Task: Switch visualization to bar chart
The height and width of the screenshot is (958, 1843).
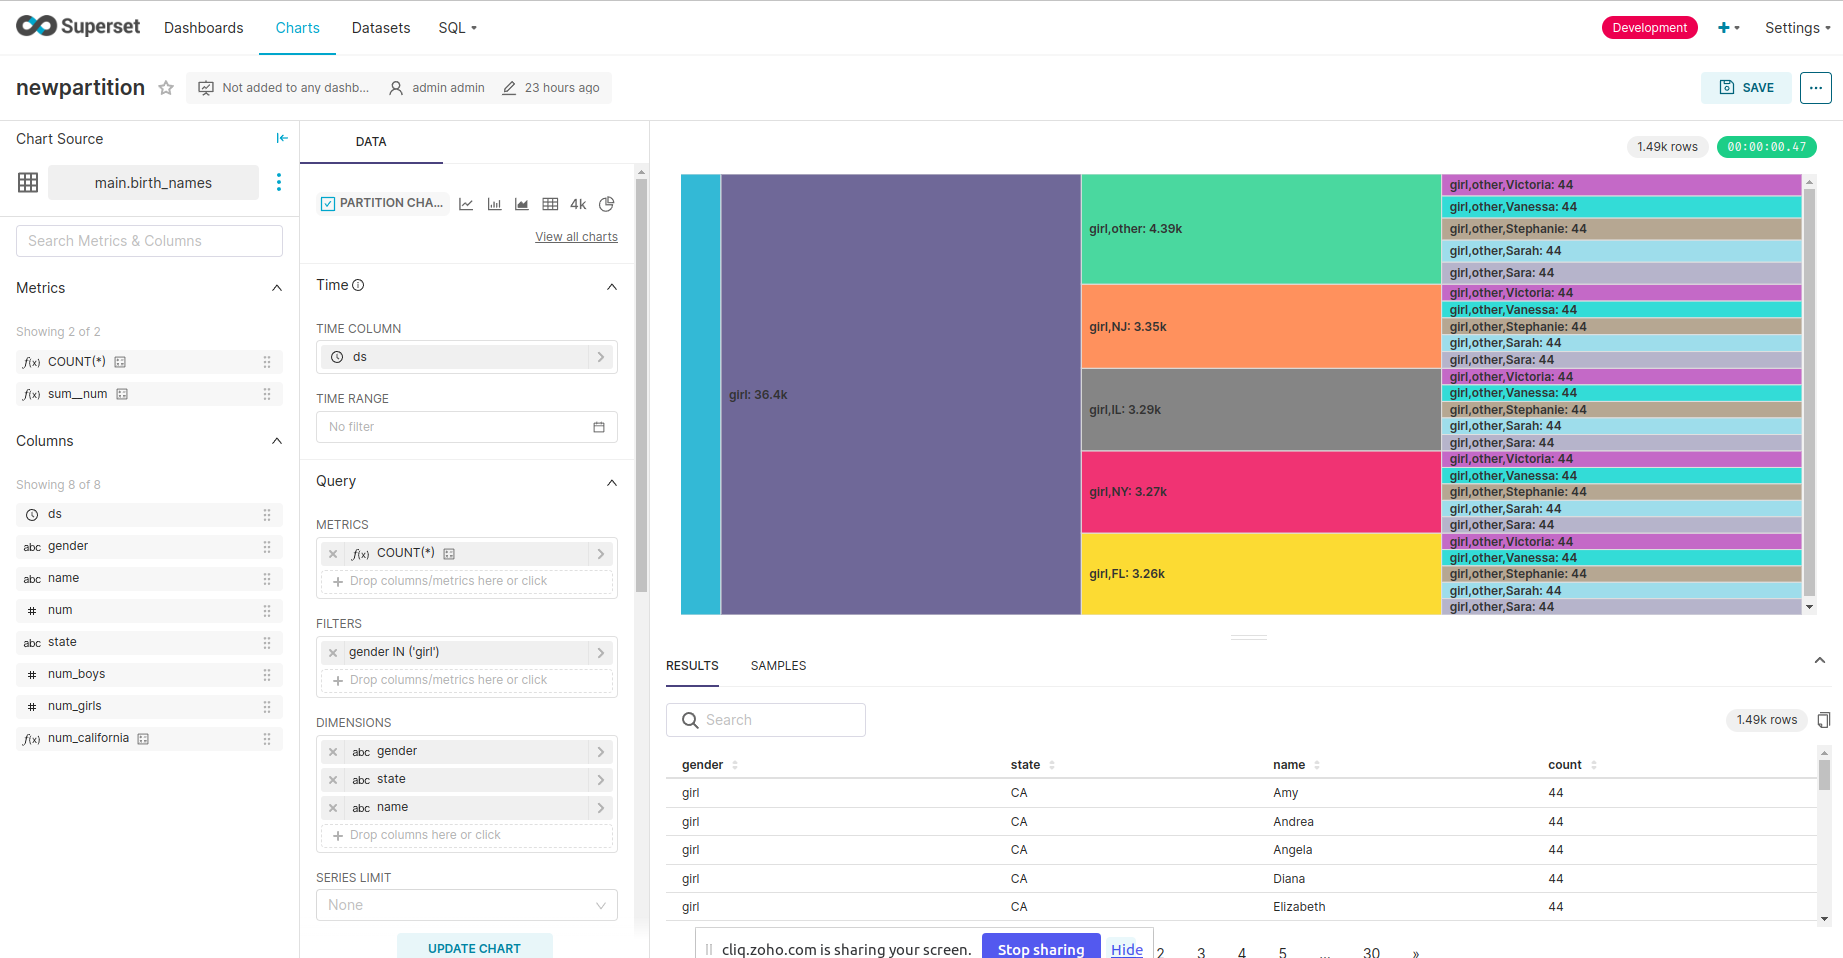Action: click(494, 203)
